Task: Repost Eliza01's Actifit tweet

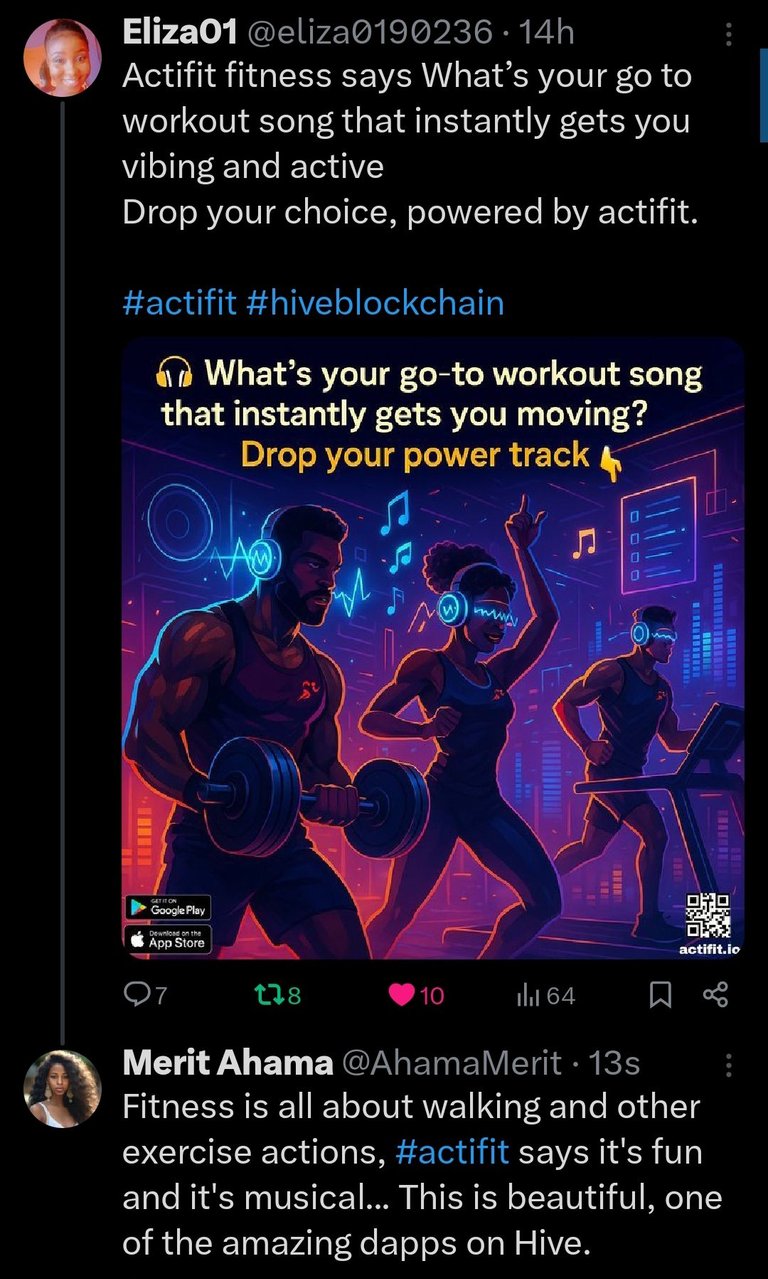Action: pos(279,995)
